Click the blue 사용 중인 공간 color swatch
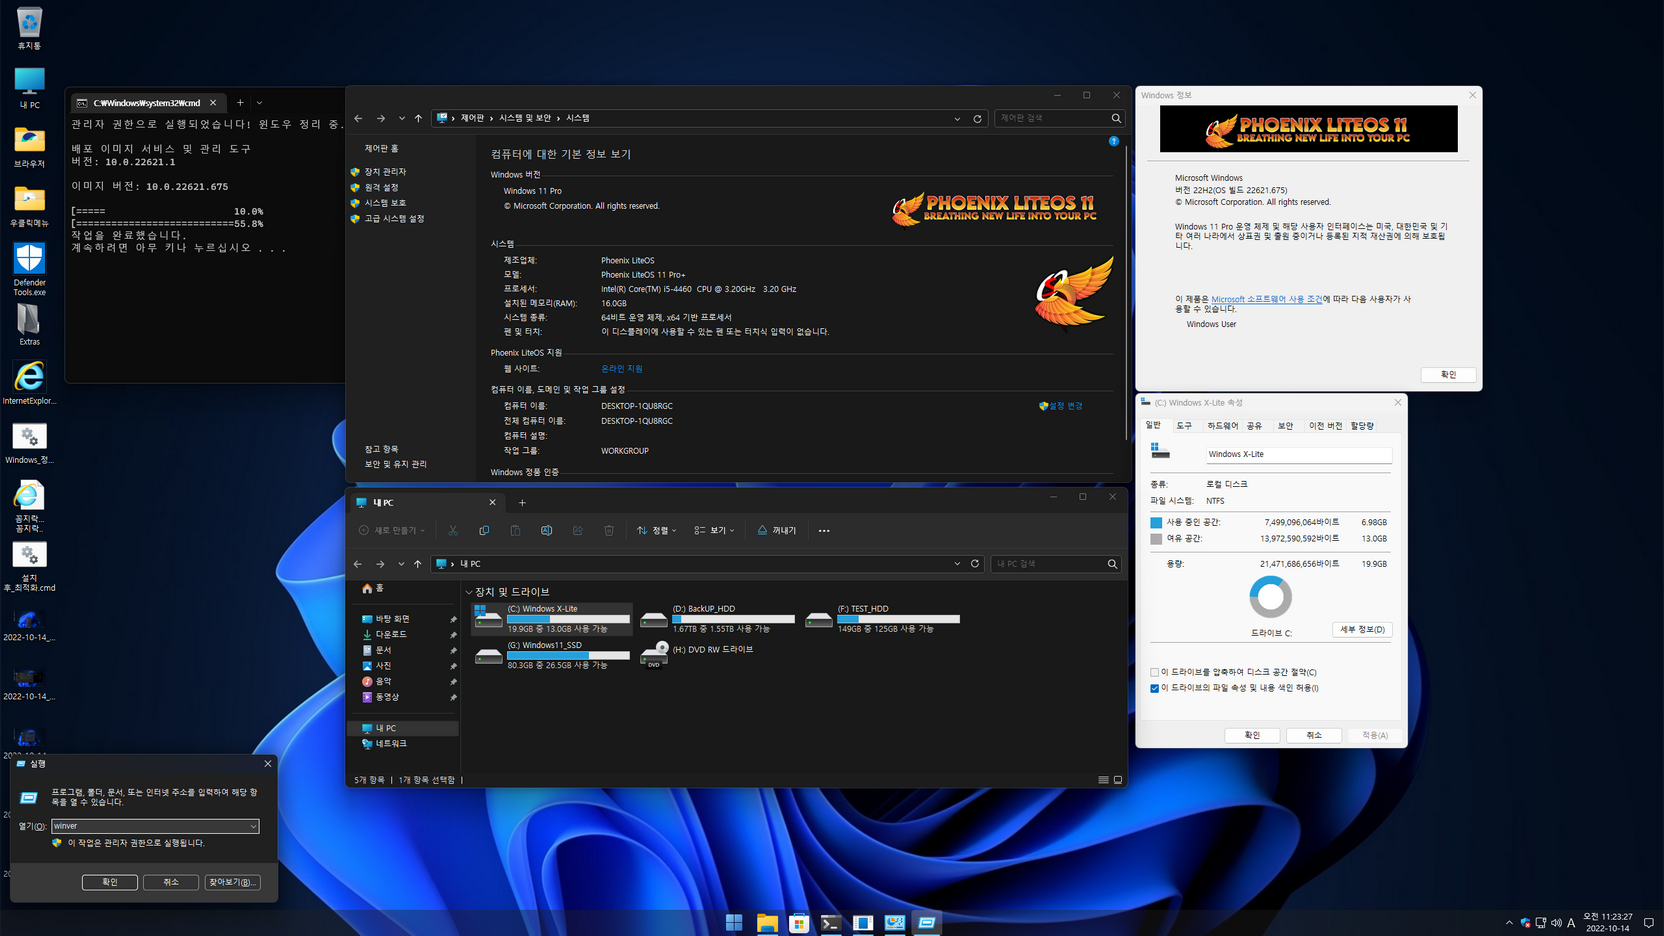 coord(1156,522)
